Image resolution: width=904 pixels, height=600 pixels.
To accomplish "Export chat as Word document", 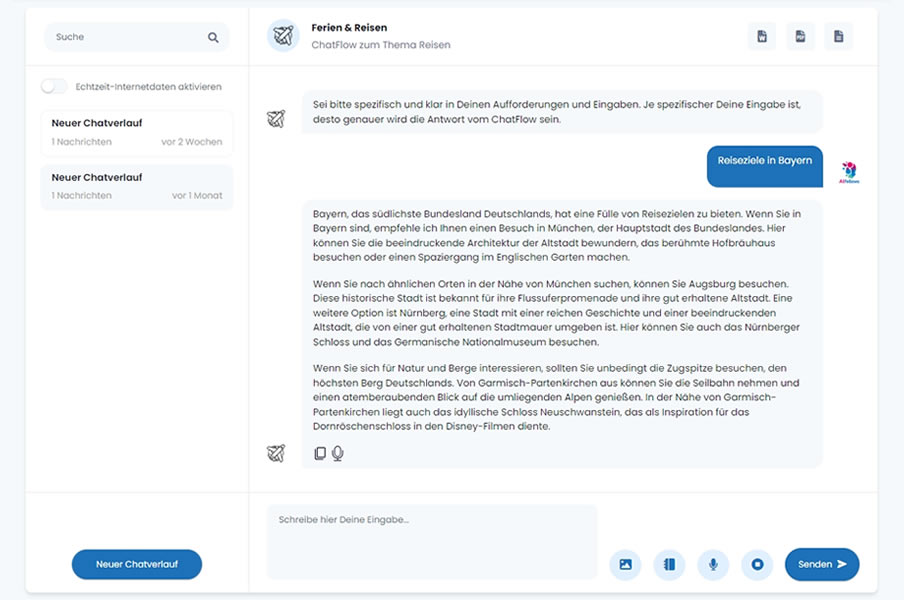I will [762, 37].
